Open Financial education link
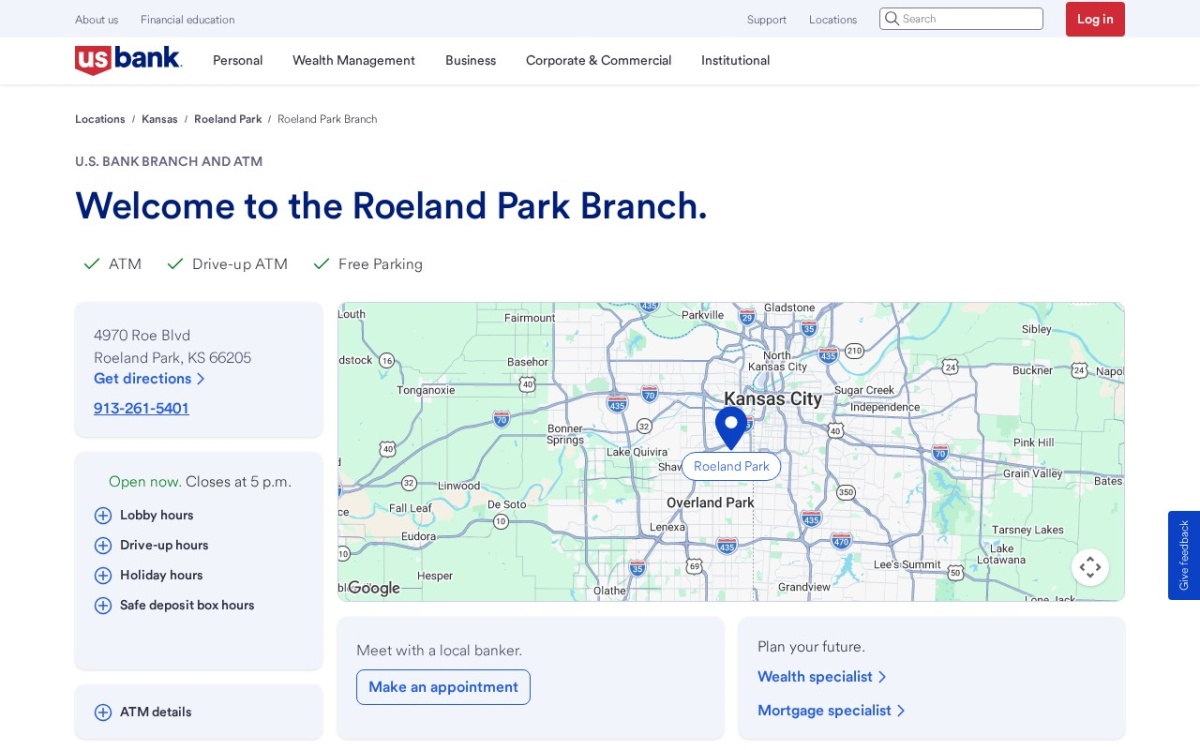This screenshot has height=750, width=1200. click(x=188, y=19)
